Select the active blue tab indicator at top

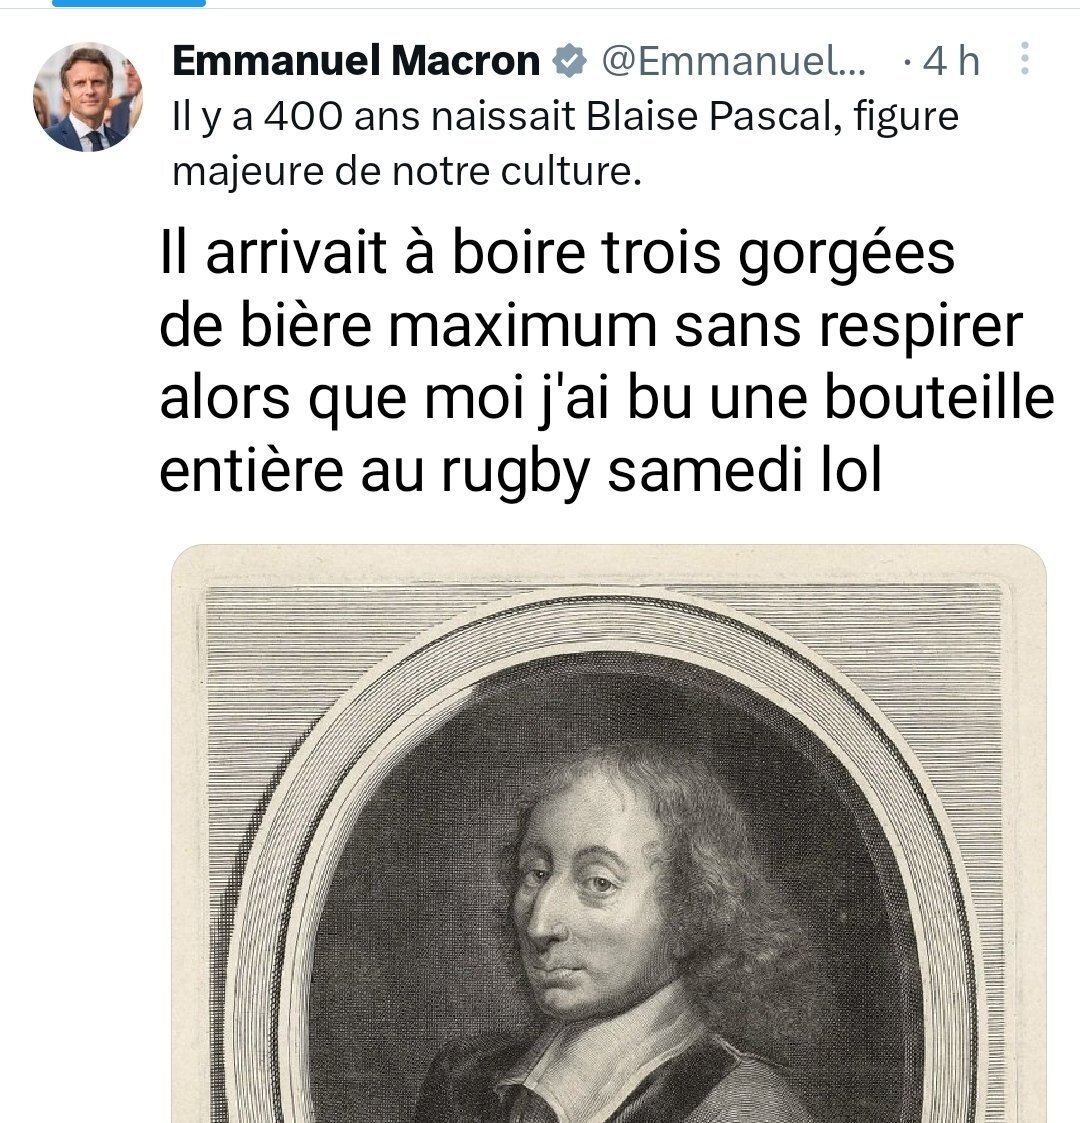[129, 4]
